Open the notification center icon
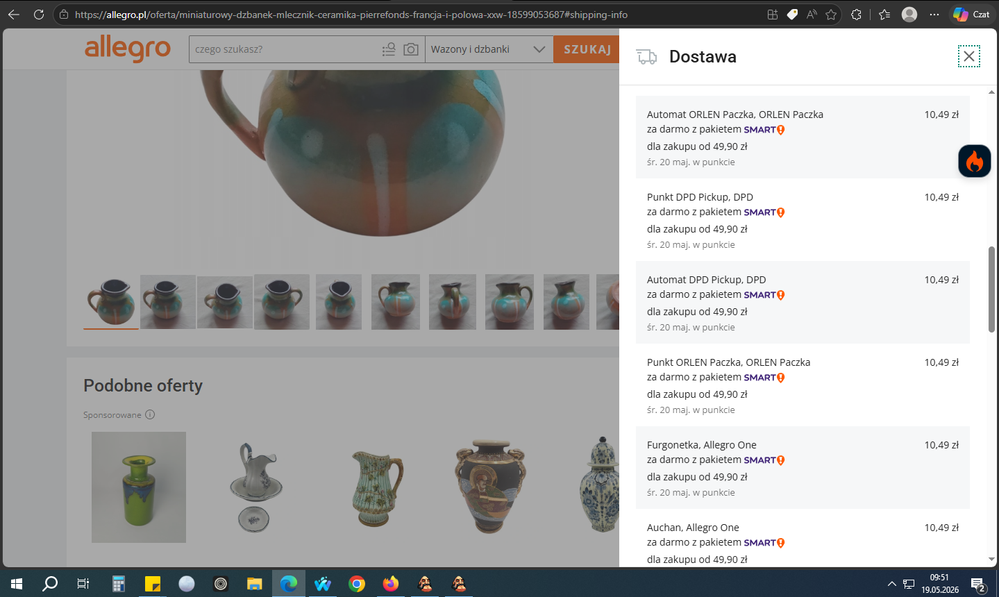 coord(978,584)
